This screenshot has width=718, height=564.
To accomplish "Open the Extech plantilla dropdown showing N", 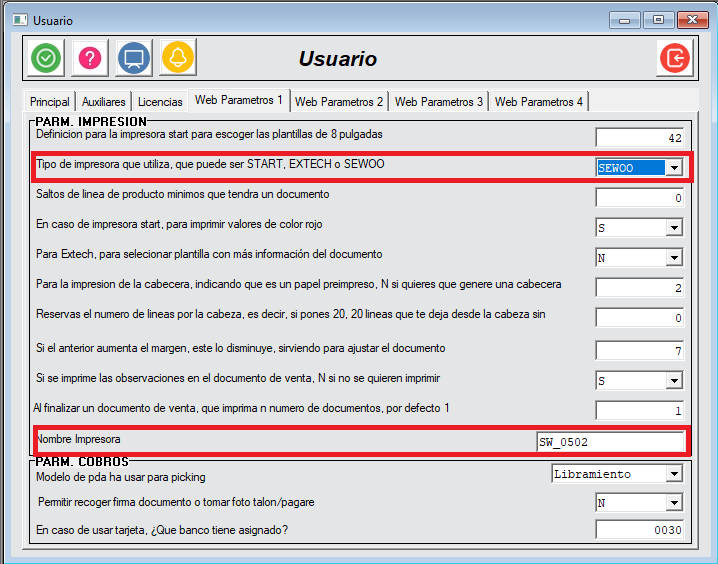I will click(674, 258).
